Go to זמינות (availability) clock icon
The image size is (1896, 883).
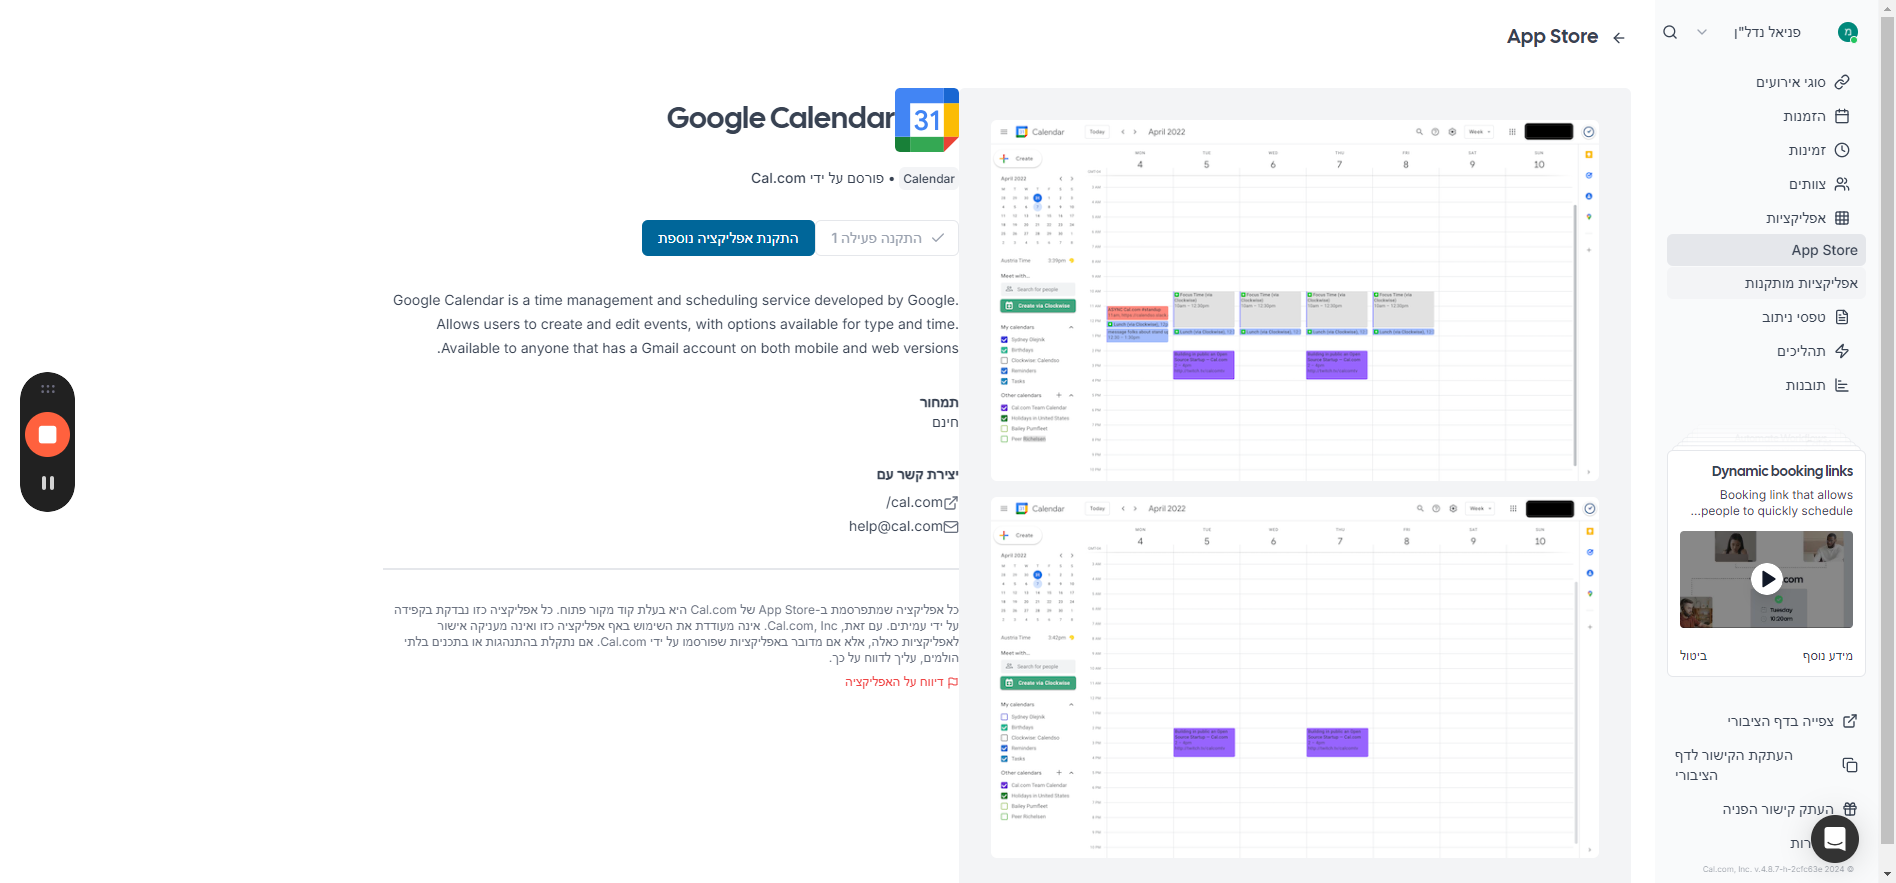click(1818, 150)
